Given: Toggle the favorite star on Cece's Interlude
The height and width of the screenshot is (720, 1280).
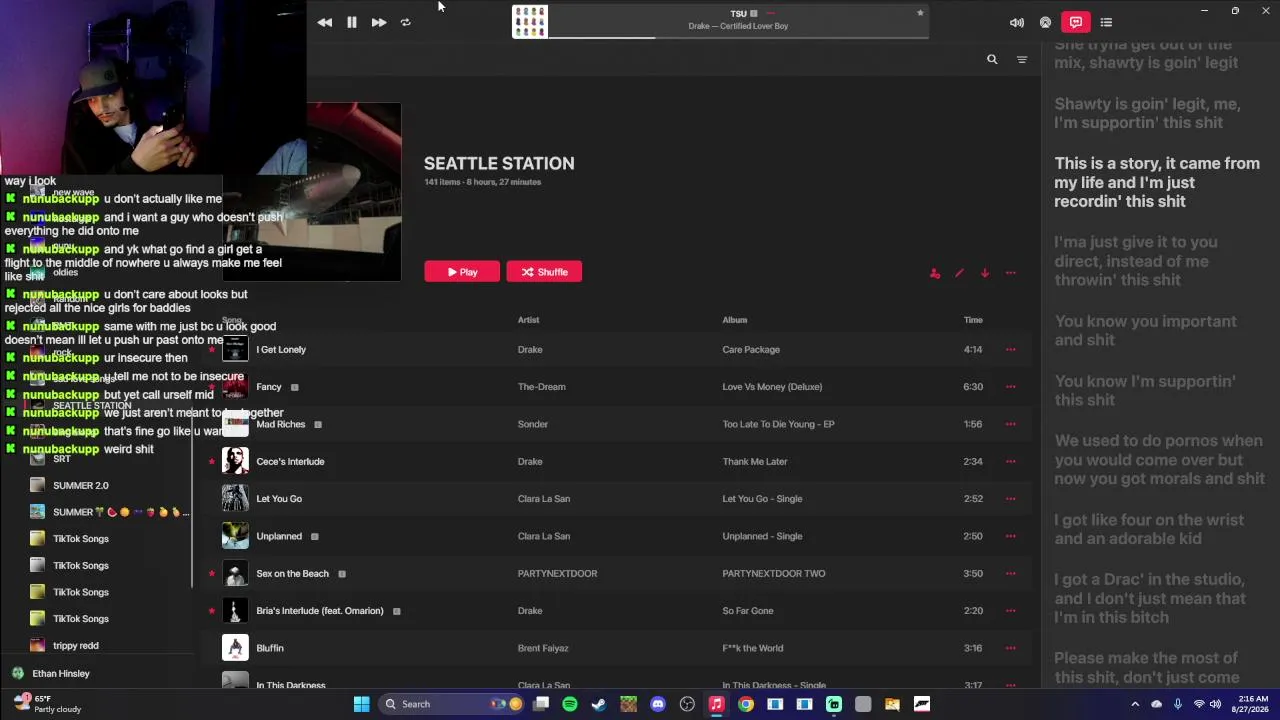Looking at the screenshot, I should click(x=212, y=462).
